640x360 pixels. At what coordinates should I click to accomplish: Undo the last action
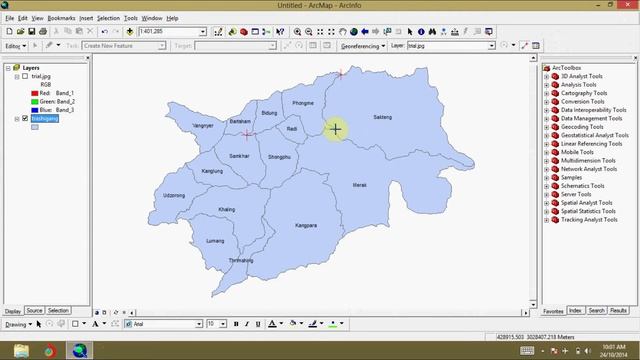[104, 31]
